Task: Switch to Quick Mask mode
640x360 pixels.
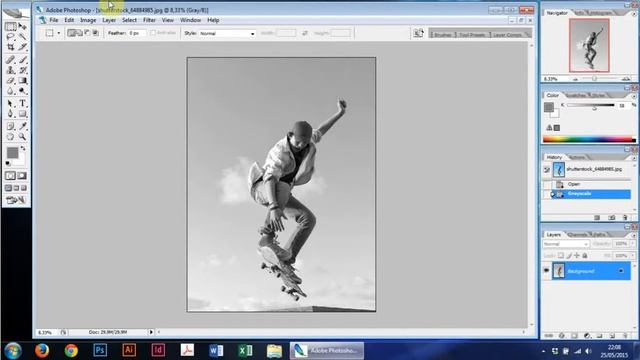Action: point(22,176)
